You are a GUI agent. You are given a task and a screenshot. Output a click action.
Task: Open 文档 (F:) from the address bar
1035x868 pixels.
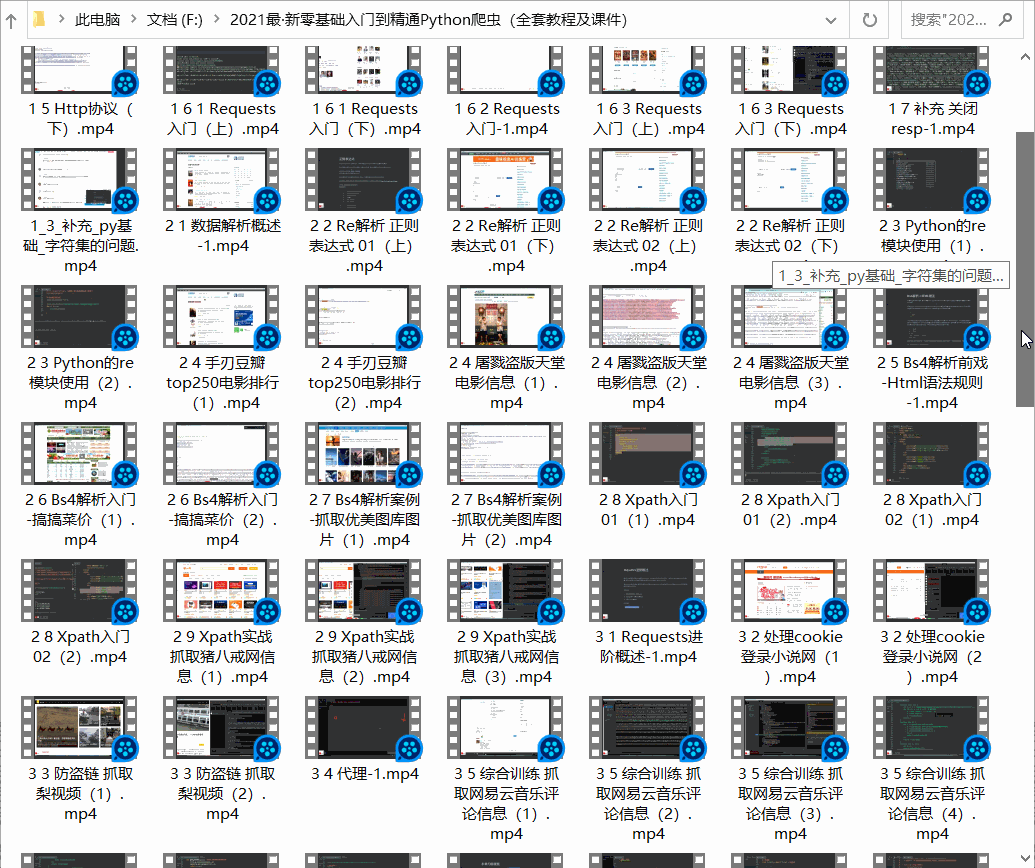[173, 18]
